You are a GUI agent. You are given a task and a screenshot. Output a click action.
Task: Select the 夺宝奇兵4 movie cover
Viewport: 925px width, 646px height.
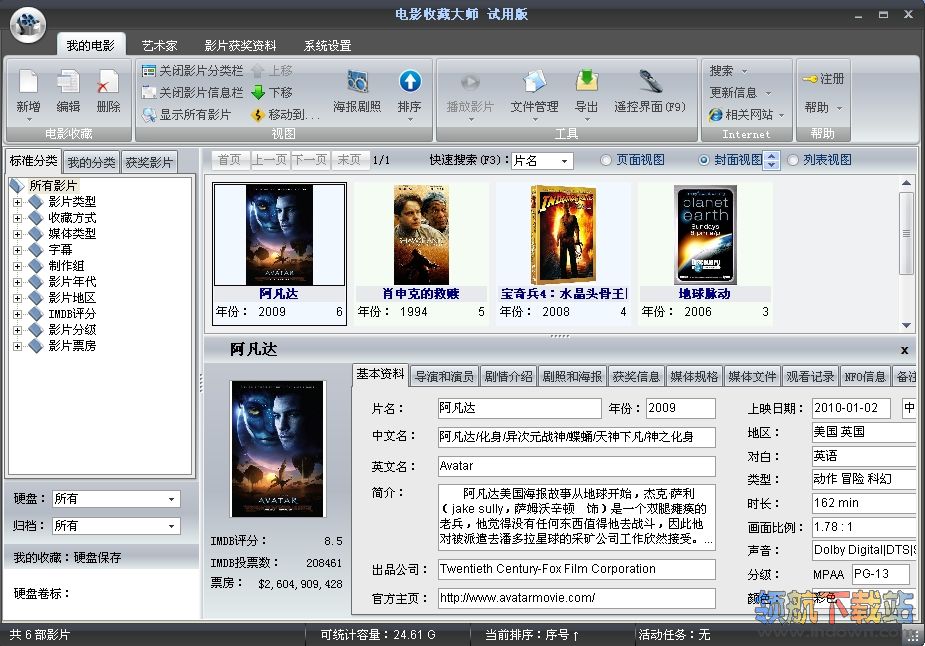pyautogui.click(x=563, y=235)
